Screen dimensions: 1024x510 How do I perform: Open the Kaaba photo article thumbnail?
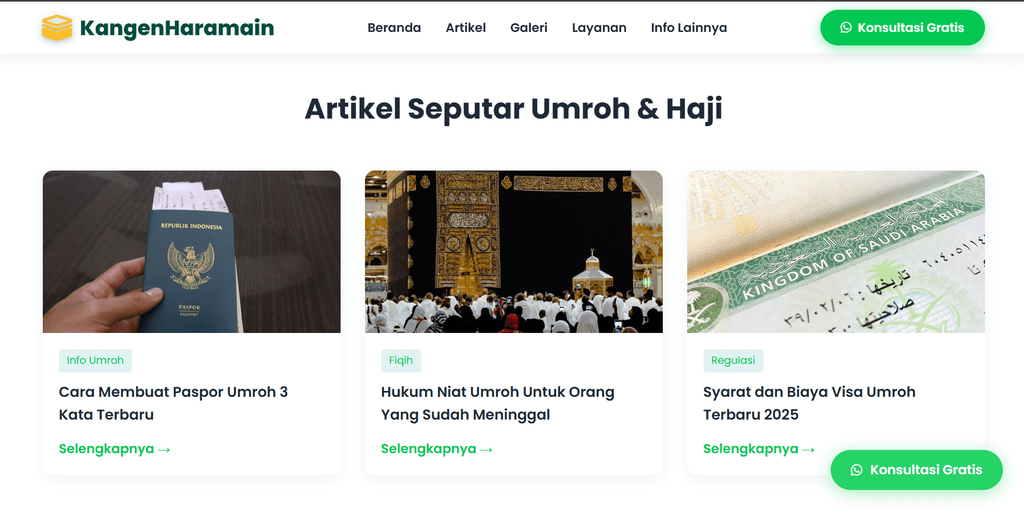pos(513,252)
